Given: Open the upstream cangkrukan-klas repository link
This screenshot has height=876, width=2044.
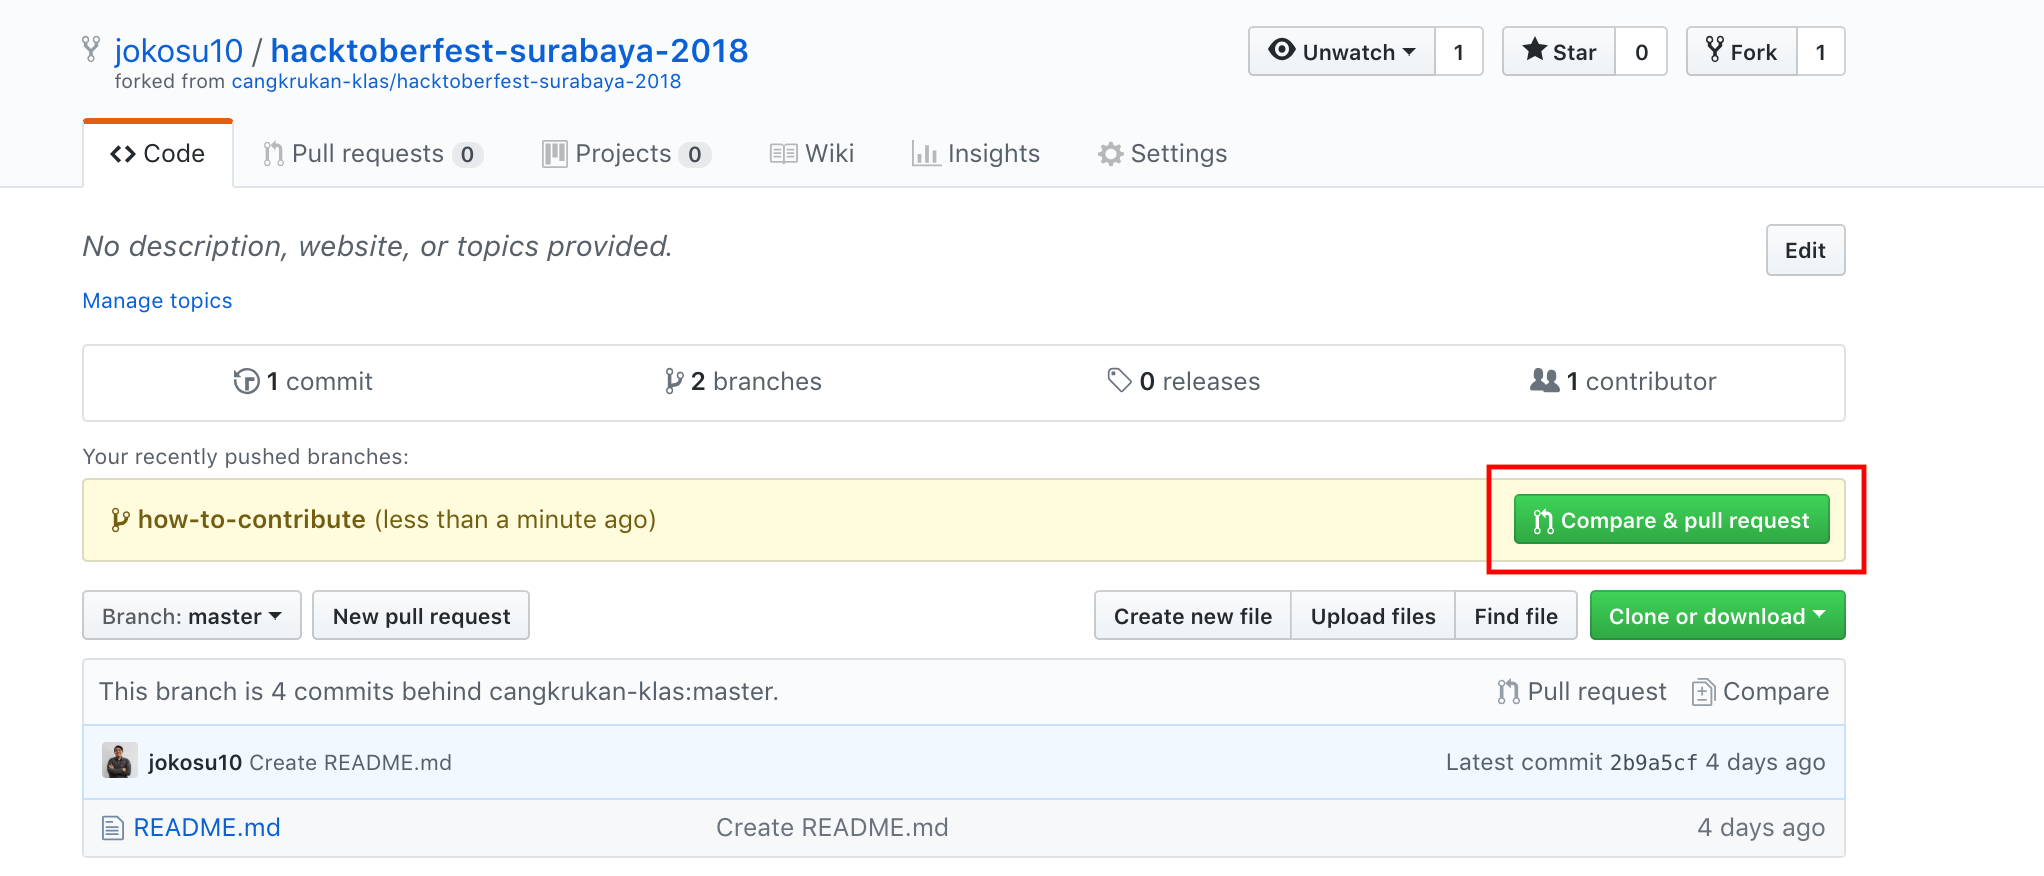Looking at the screenshot, I should click(x=456, y=82).
